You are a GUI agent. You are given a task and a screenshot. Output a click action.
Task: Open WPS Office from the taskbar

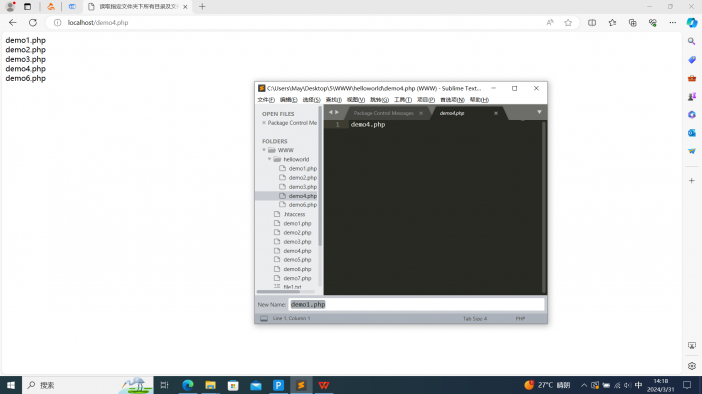pyautogui.click(x=324, y=385)
